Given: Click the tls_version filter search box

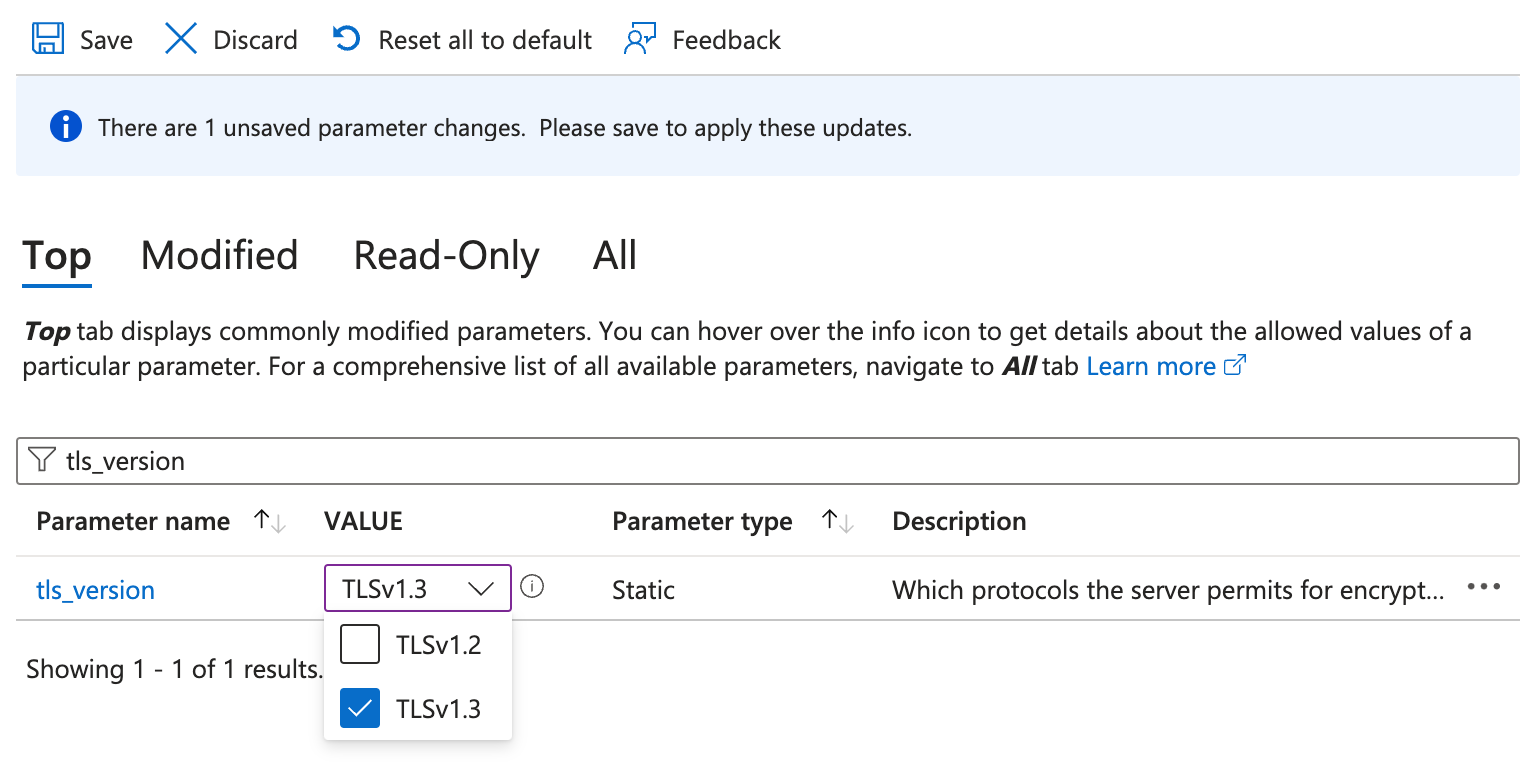Looking at the screenshot, I should coord(768,461).
